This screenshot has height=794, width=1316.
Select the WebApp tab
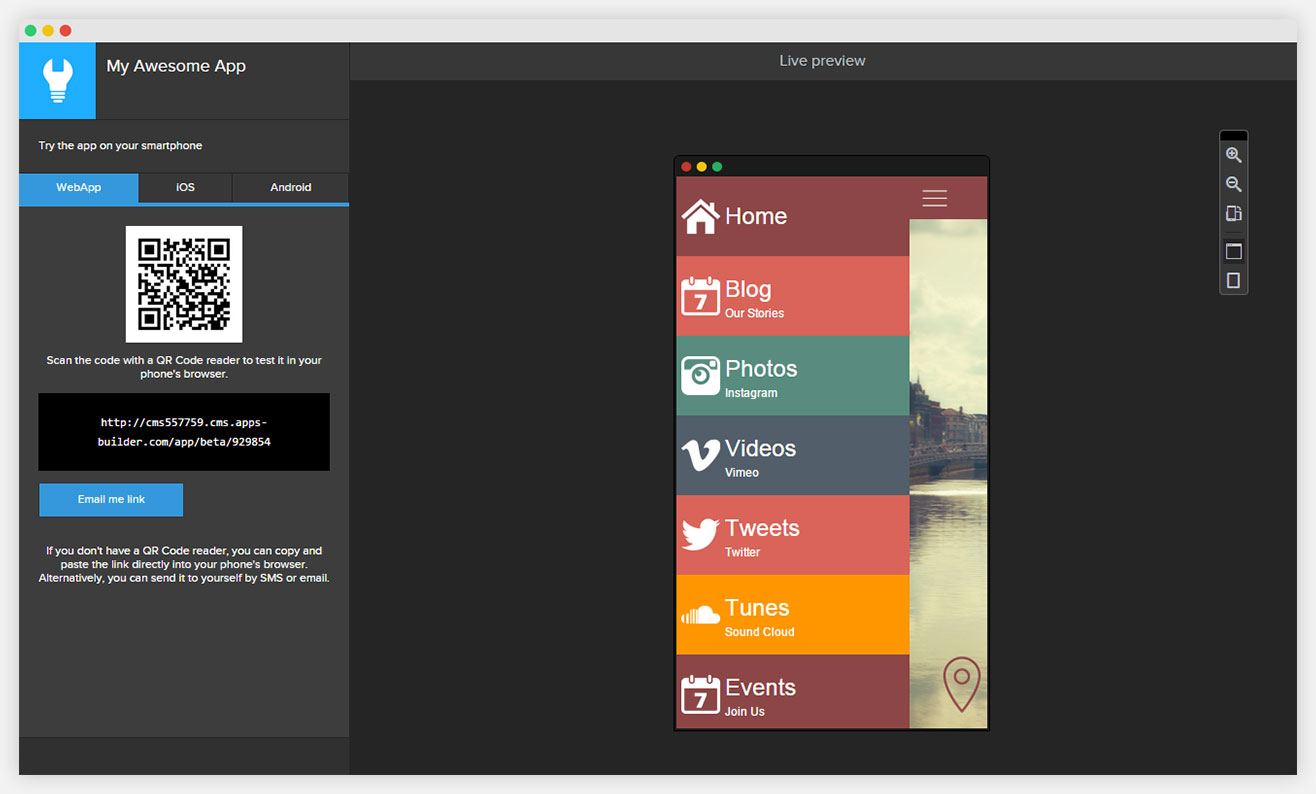click(x=79, y=187)
